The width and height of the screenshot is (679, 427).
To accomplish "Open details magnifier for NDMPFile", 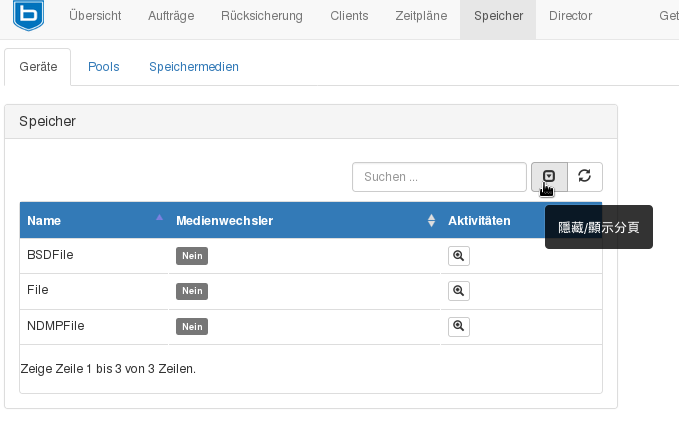I will tap(458, 326).
